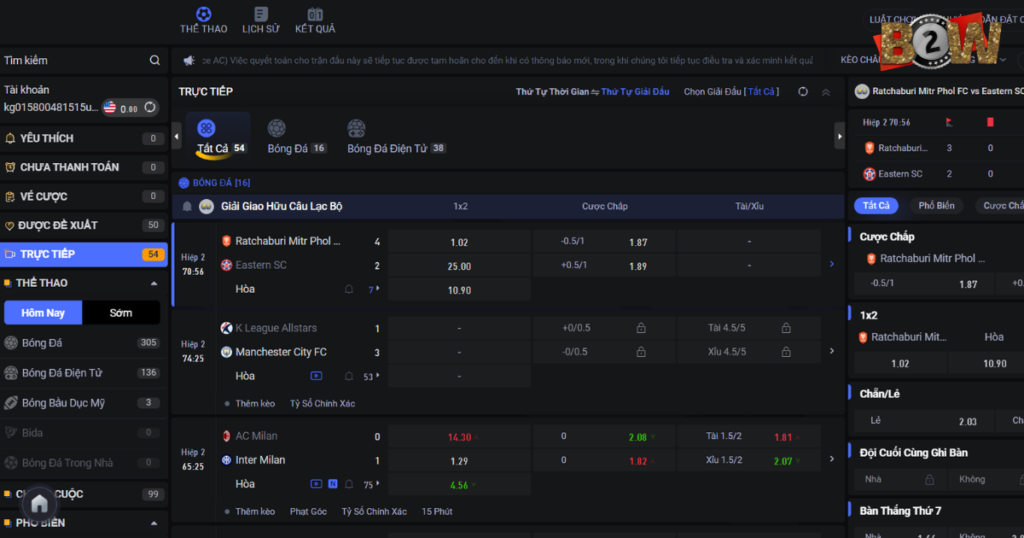Switch to Hôm Nay toggle
The image size is (1024, 538).
pyautogui.click(x=43, y=313)
